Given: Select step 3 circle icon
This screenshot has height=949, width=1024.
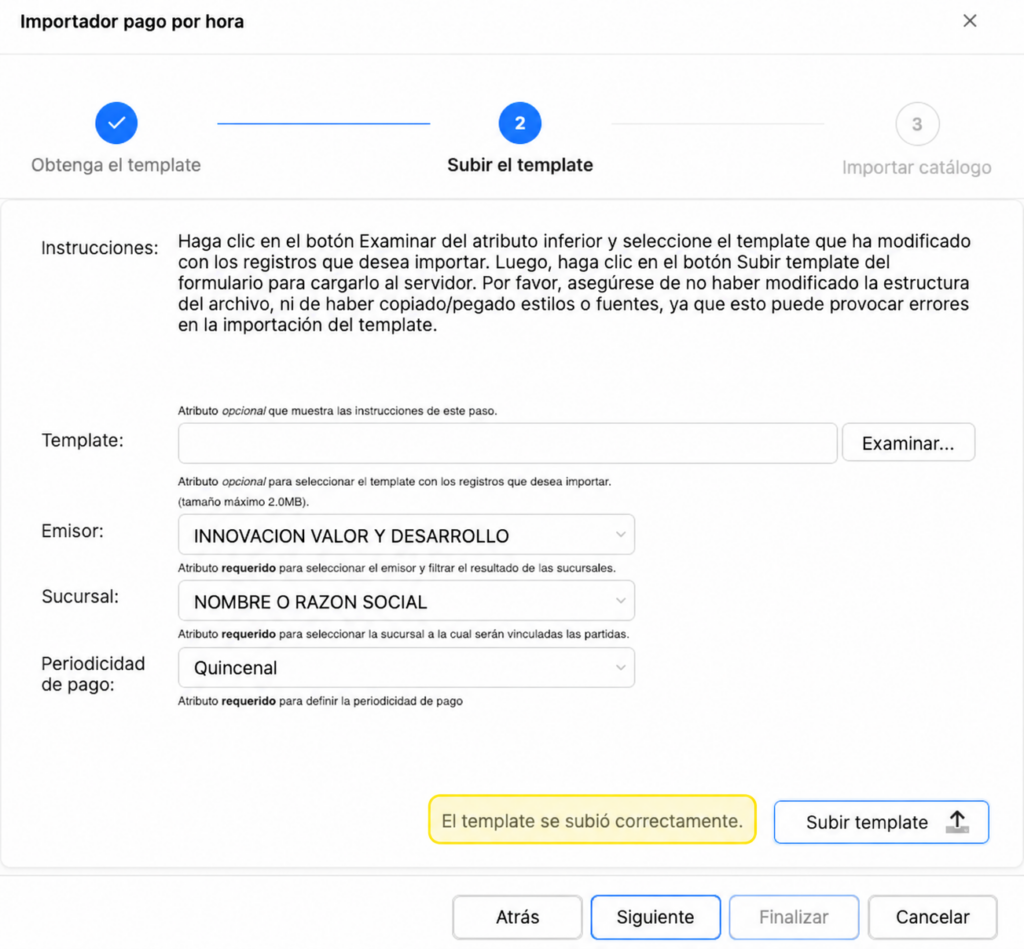Looking at the screenshot, I should click(917, 124).
